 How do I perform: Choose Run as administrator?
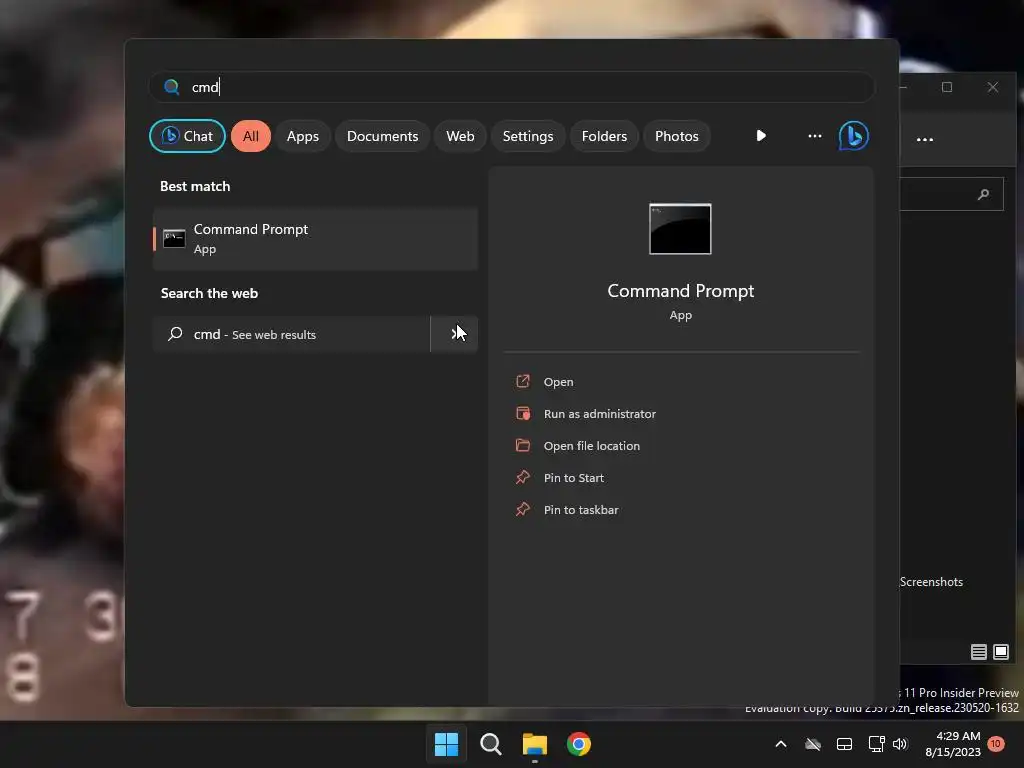click(600, 413)
